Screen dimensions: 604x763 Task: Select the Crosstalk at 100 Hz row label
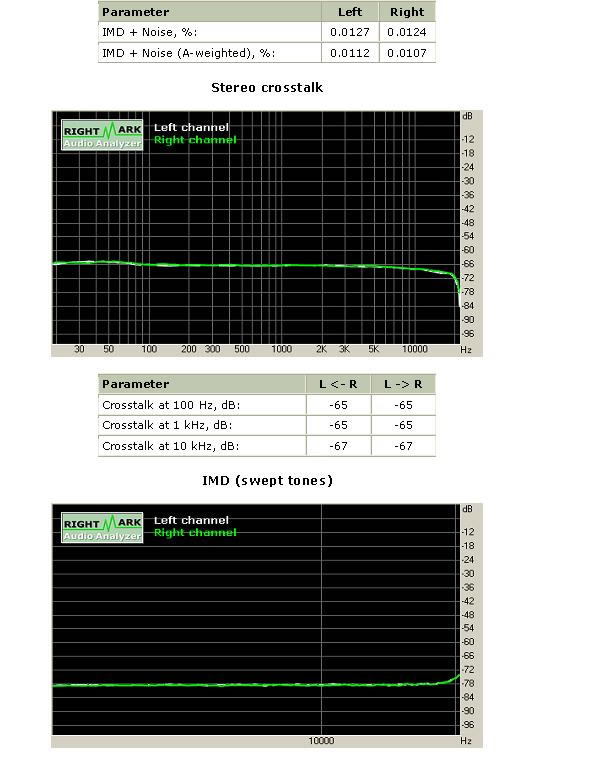[x=171, y=405]
